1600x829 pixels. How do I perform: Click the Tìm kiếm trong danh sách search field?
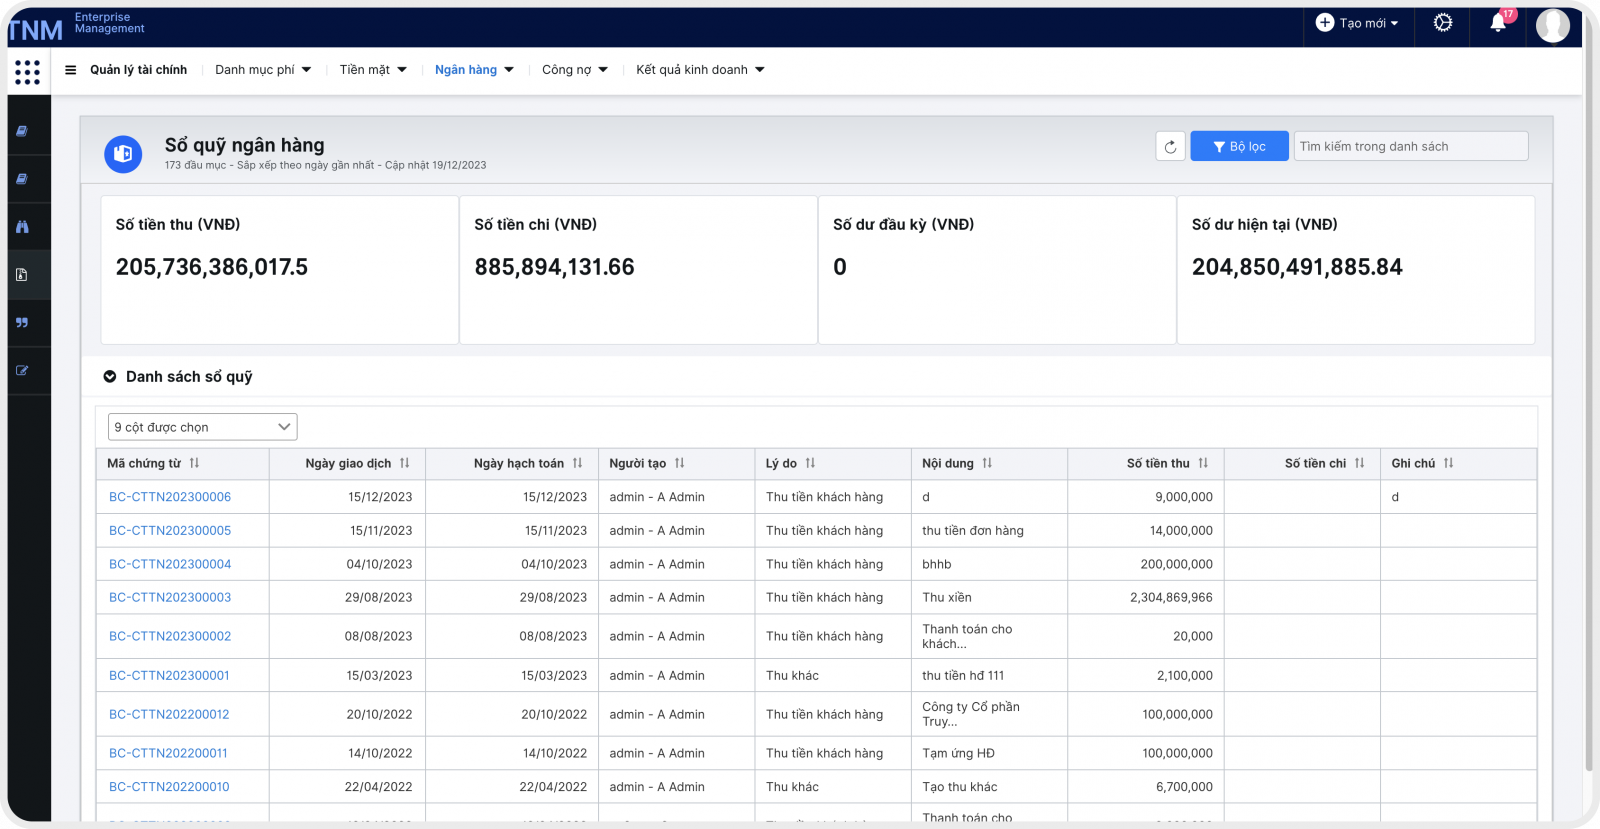(x=1411, y=146)
